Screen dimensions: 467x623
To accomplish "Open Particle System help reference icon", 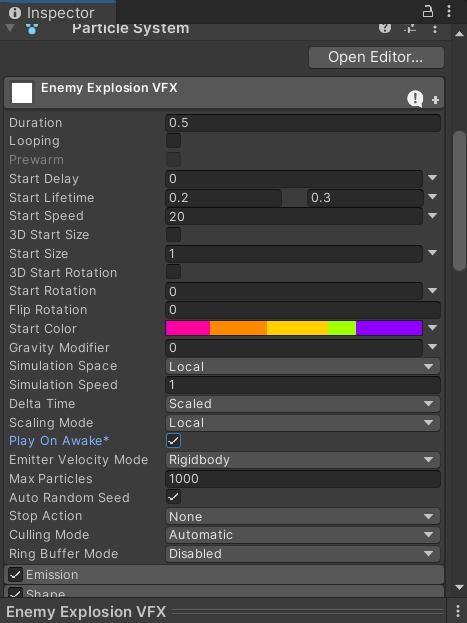I will click(x=385, y=28).
